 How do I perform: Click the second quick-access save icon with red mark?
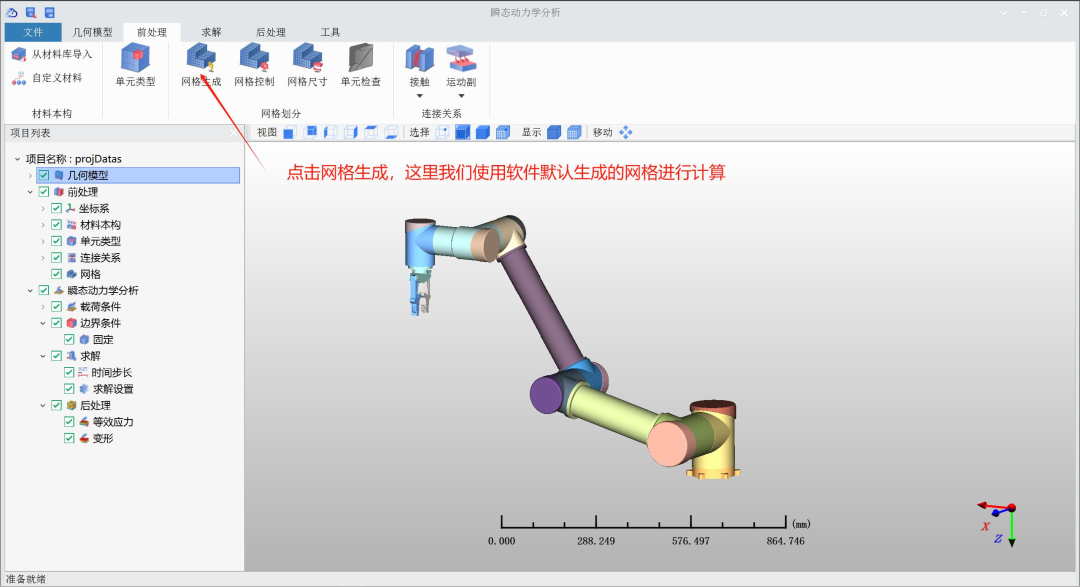click(x=30, y=12)
